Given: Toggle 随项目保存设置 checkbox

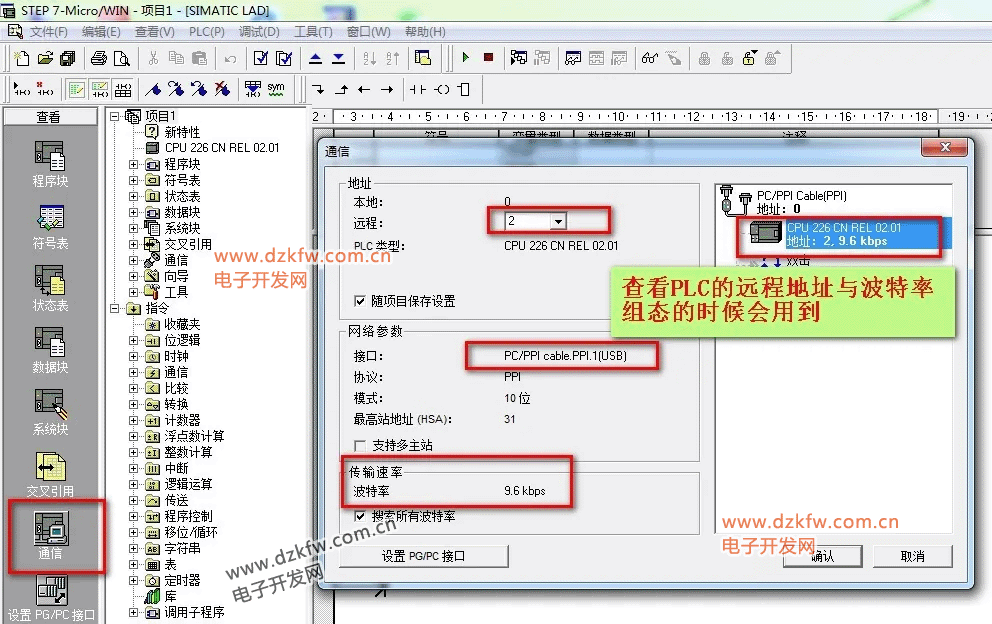Looking at the screenshot, I should 361,301.
